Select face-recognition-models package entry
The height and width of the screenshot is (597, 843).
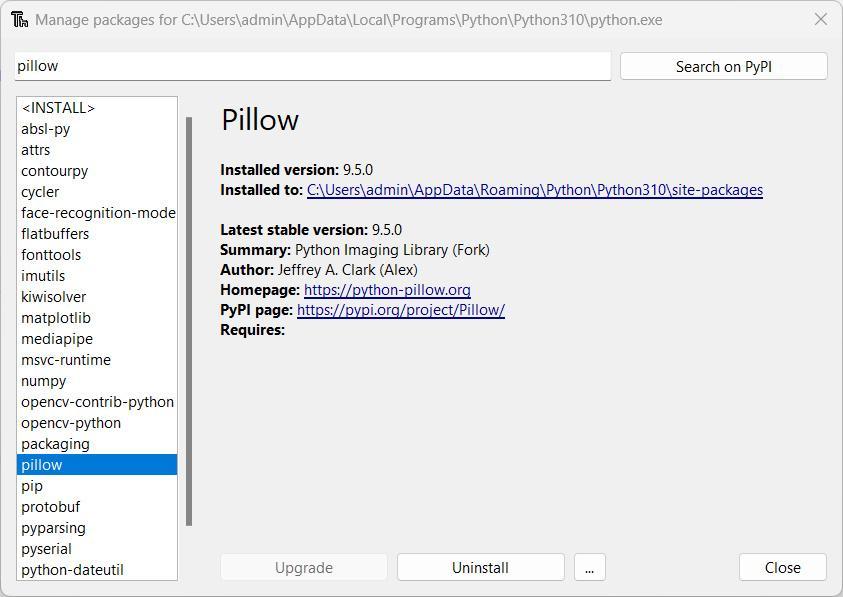(97, 213)
